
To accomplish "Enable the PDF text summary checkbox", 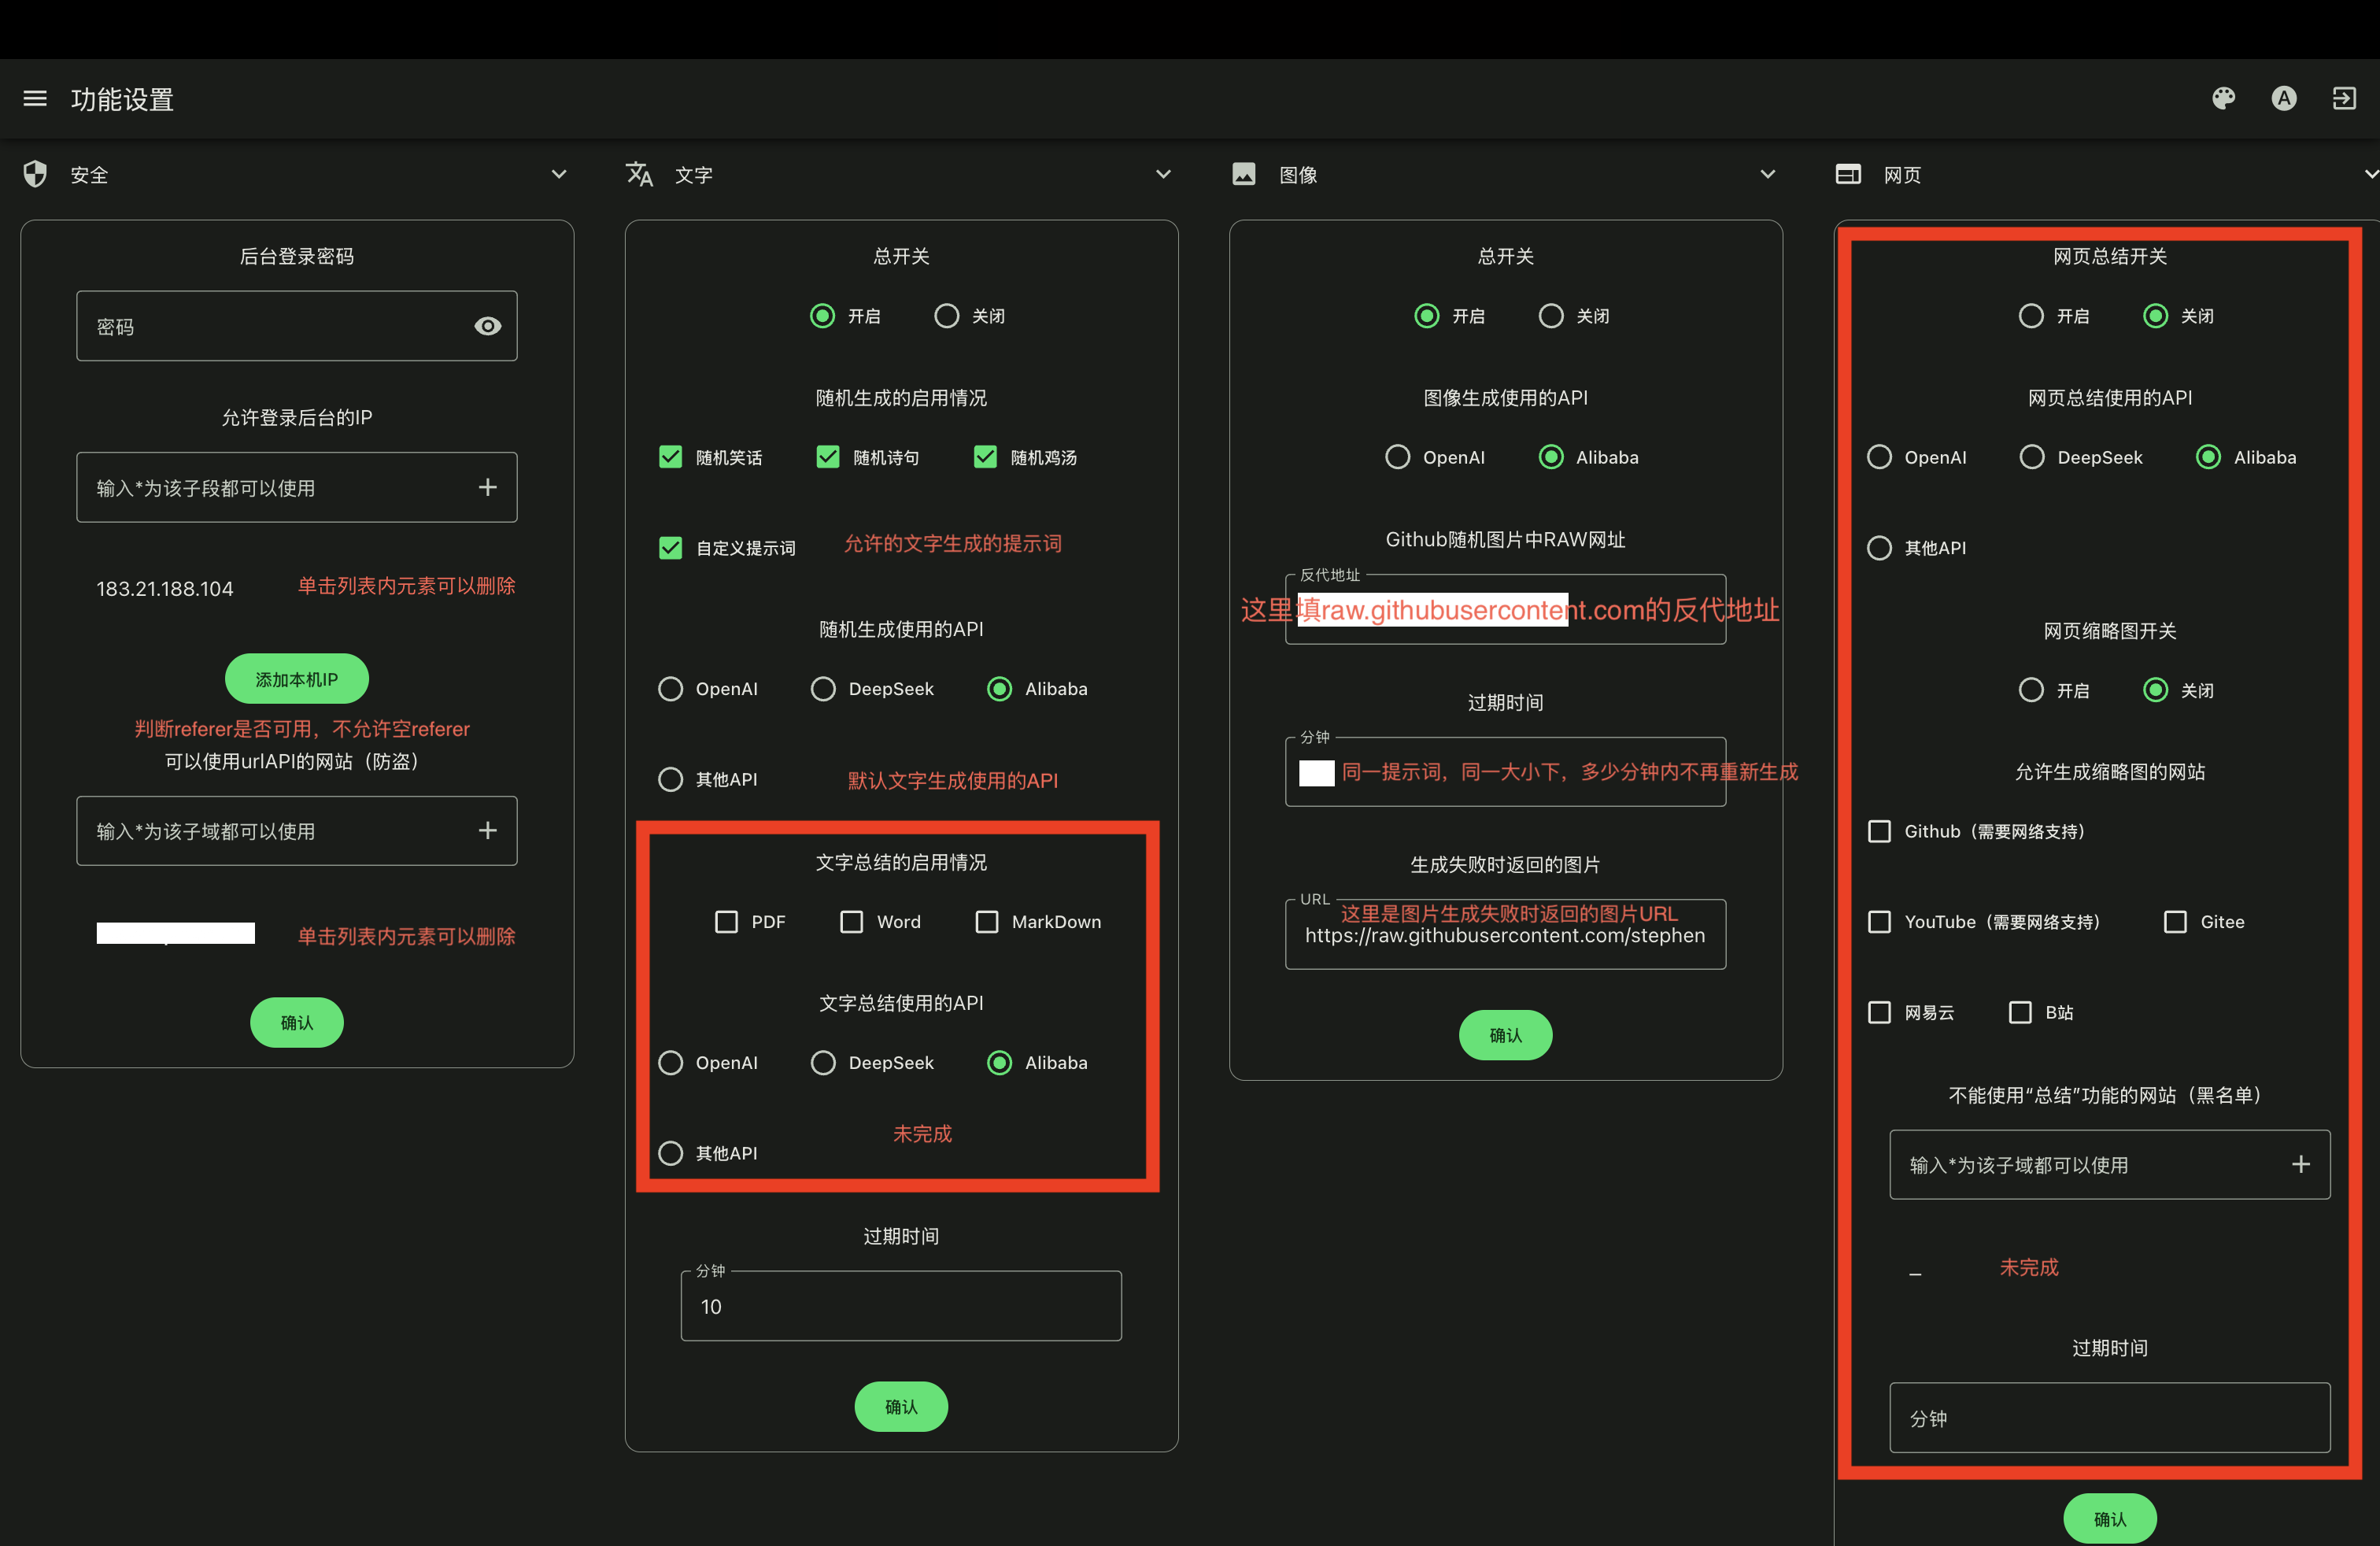I will click(726, 921).
